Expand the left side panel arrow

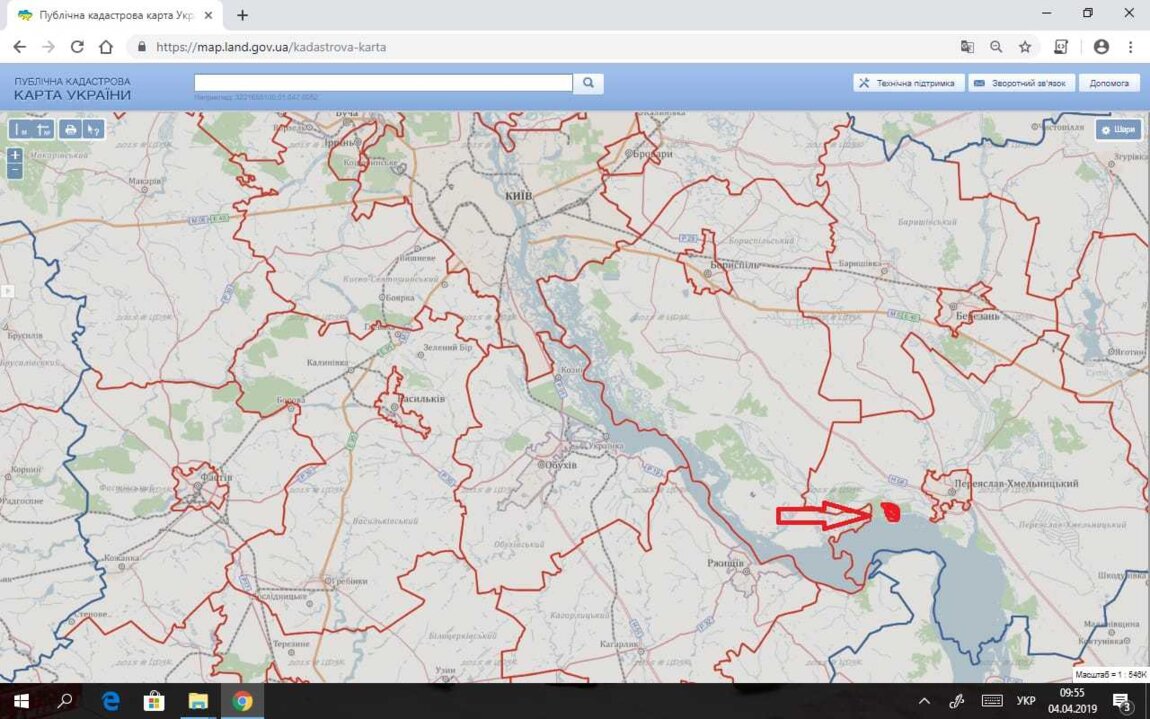coord(5,291)
